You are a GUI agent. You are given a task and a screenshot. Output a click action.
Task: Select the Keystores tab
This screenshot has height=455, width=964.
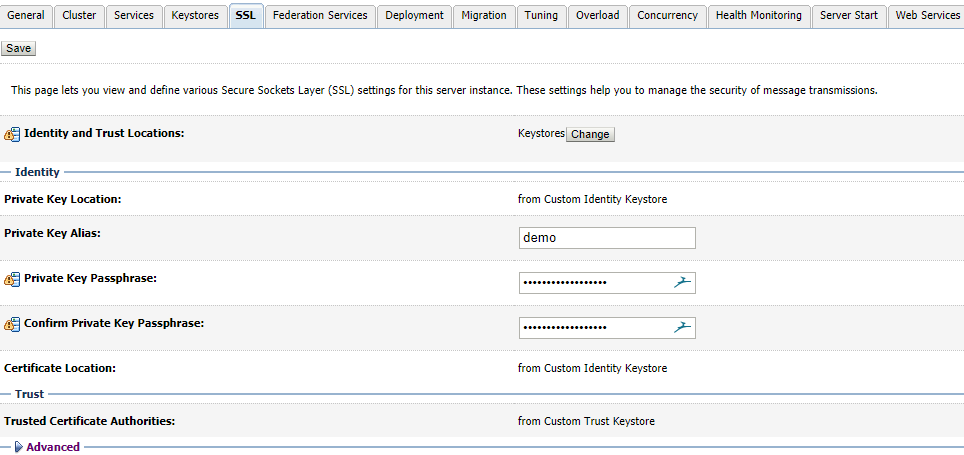click(195, 16)
